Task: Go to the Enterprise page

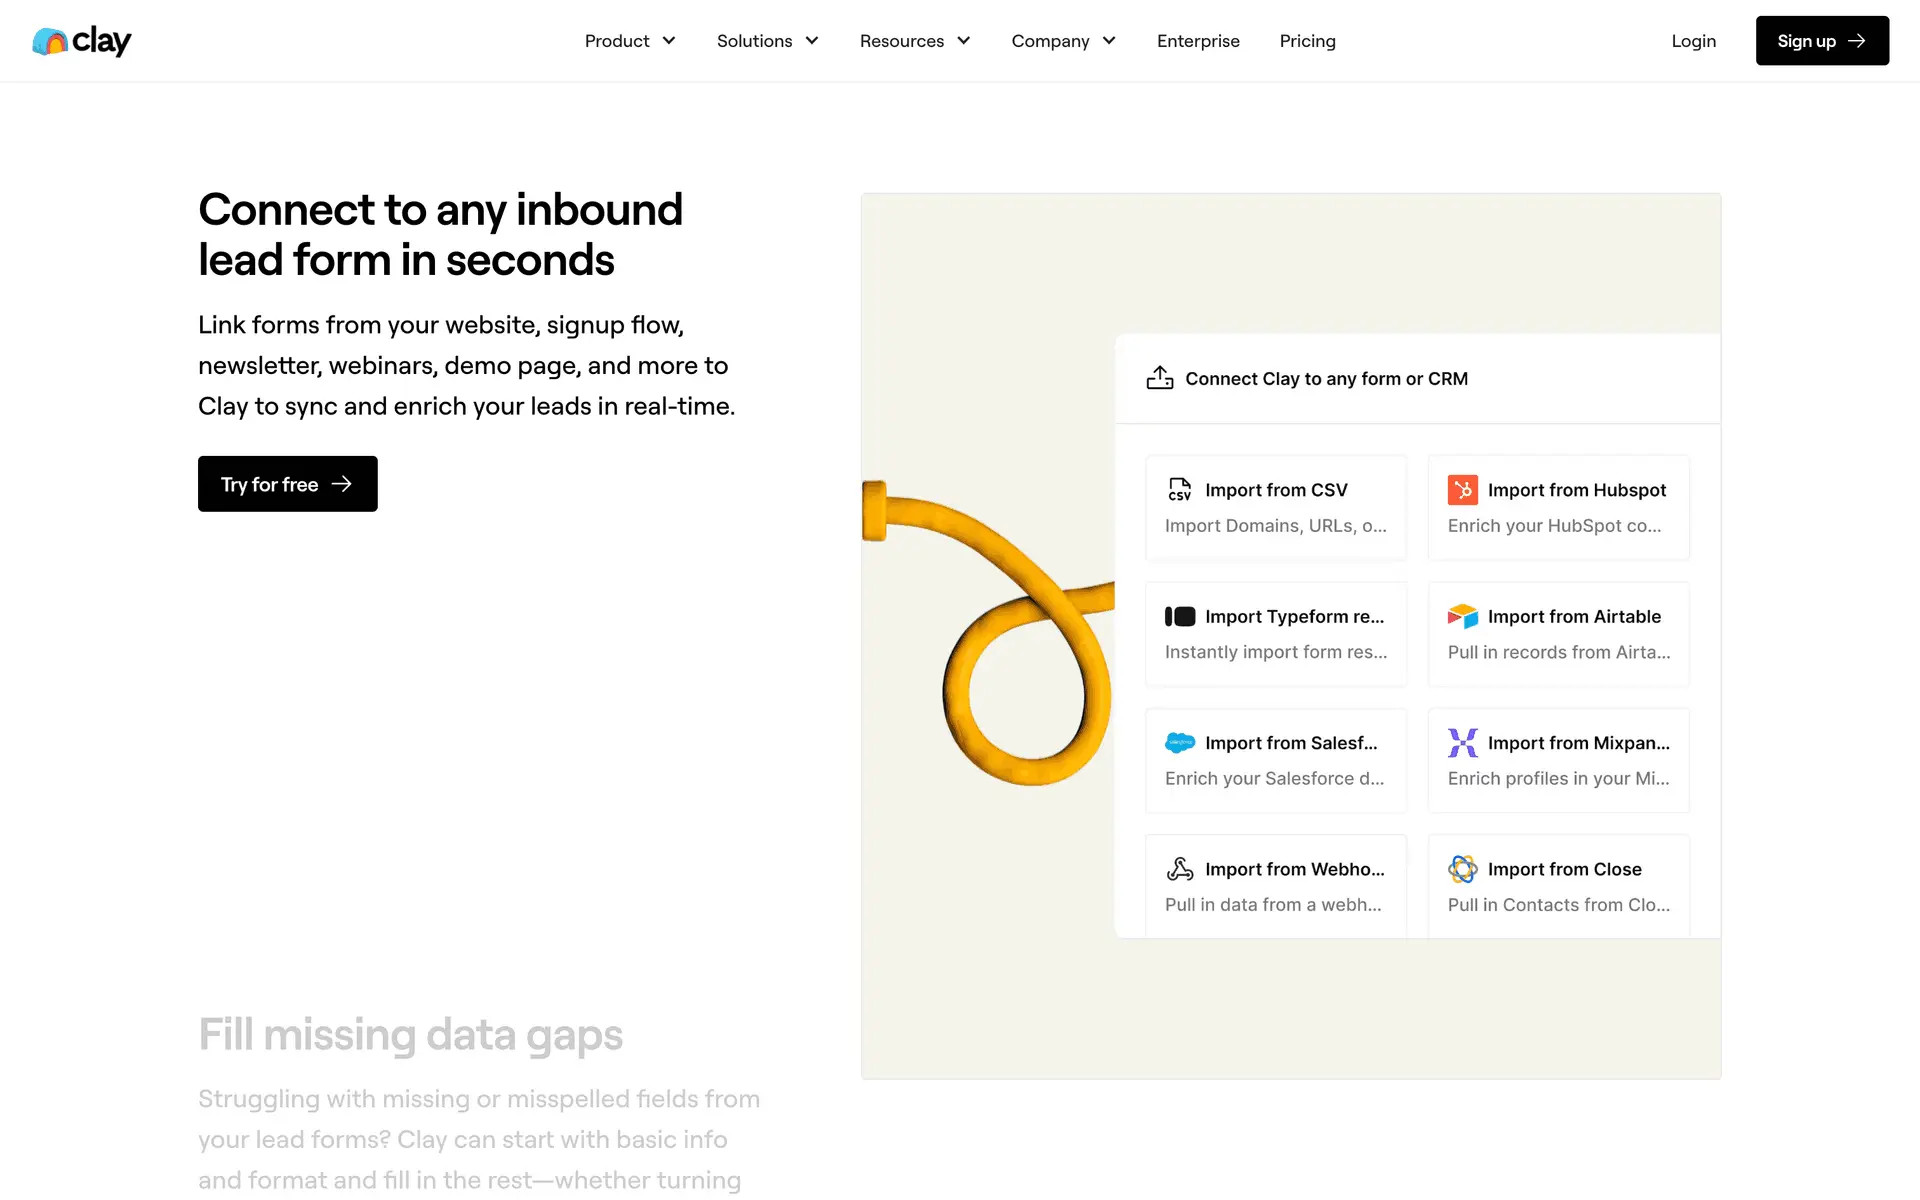Action: pyautogui.click(x=1198, y=41)
